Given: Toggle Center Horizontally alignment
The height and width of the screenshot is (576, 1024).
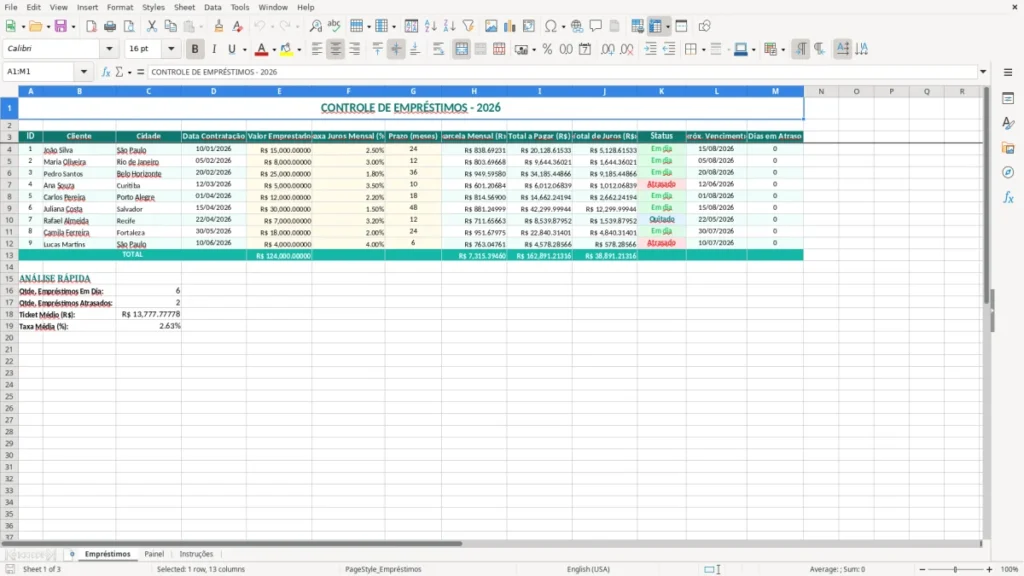Looking at the screenshot, I should click(336, 49).
